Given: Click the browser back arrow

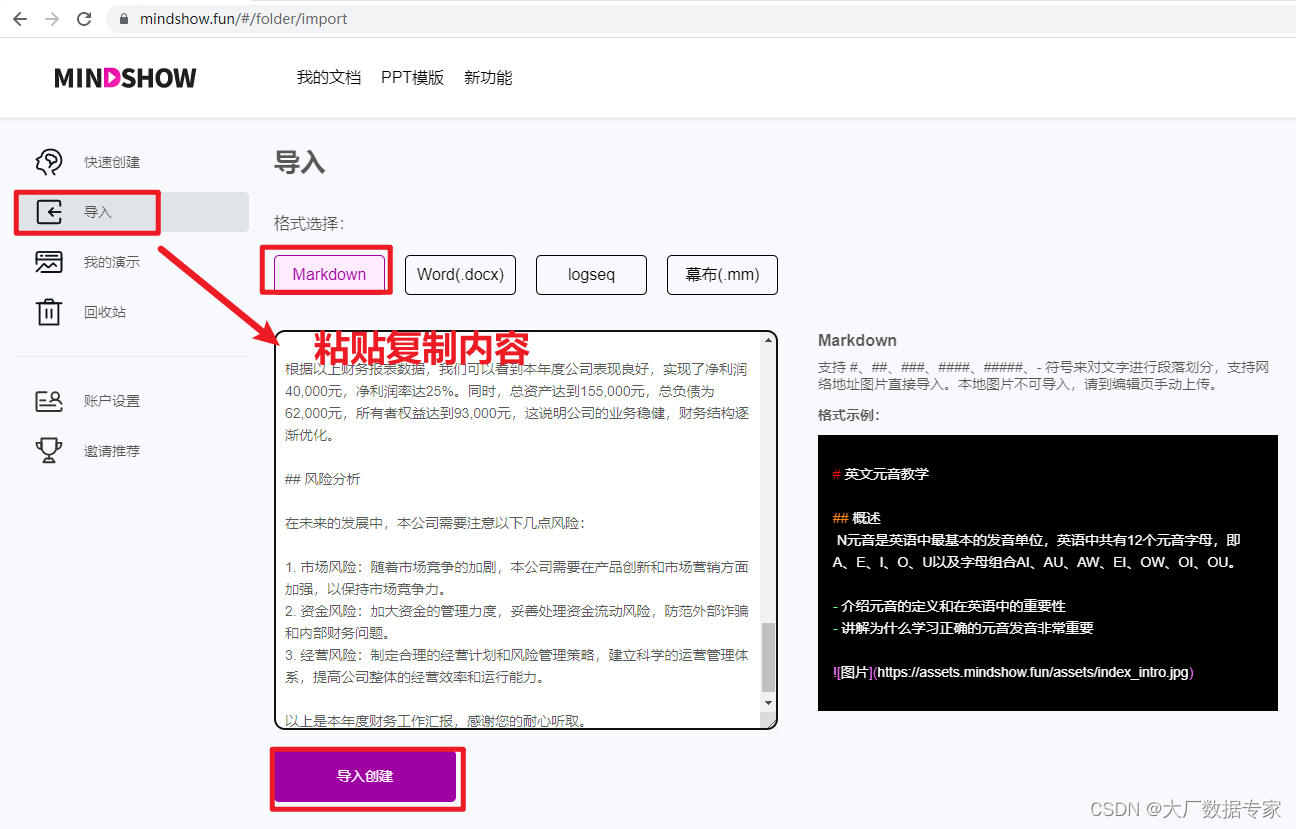Looking at the screenshot, I should (20, 19).
